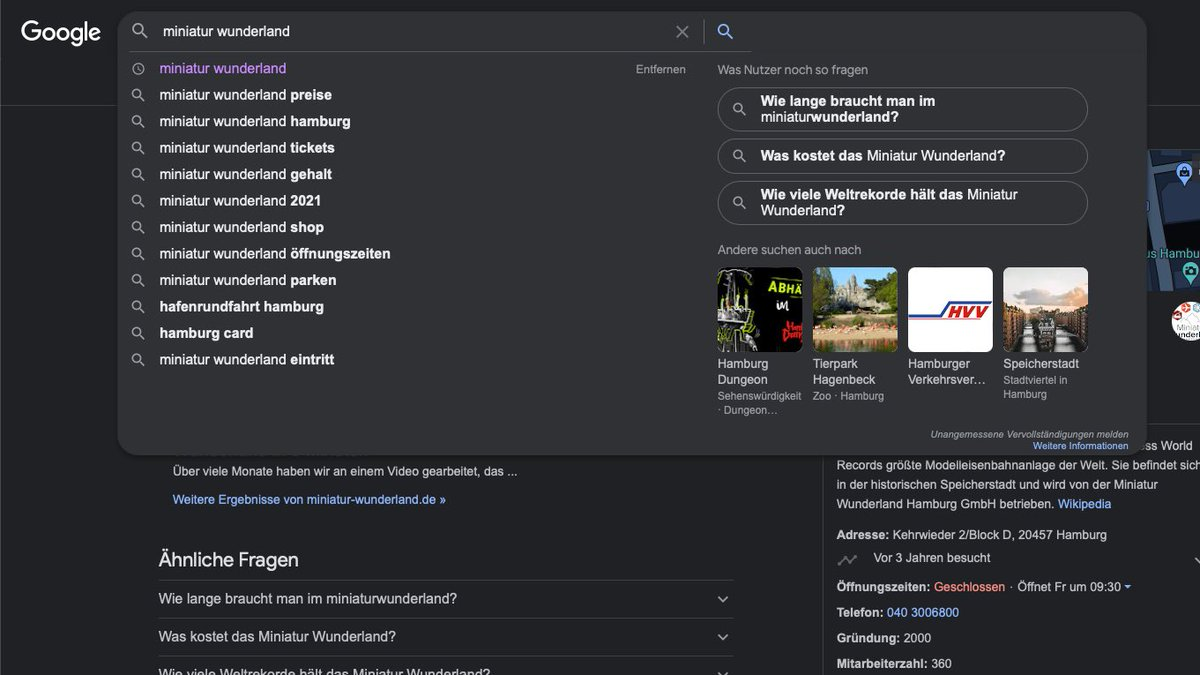Open the Wikipedia link in knowledge panel
The width and height of the screenshot is (1200, 675).
[1084, 504]
